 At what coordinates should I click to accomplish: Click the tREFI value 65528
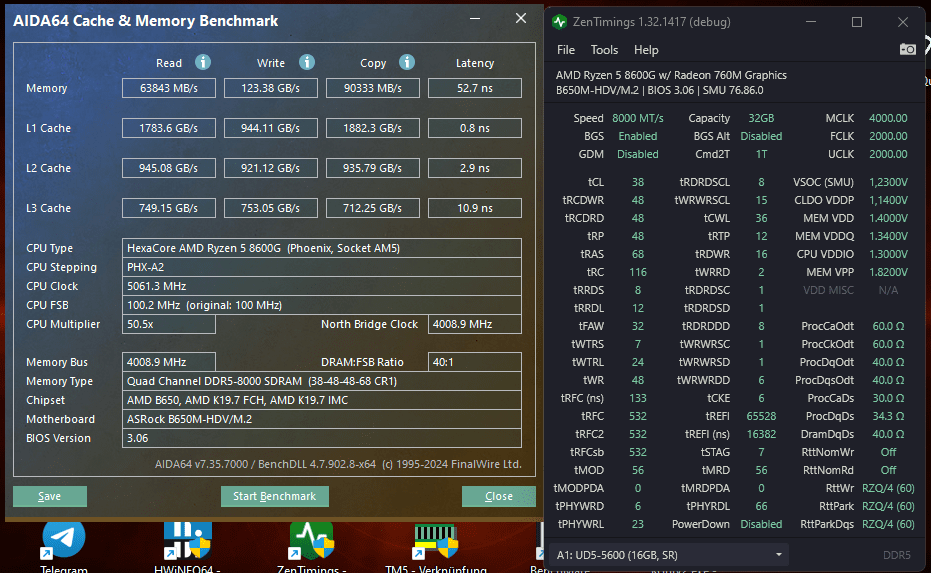pos(761,416)
